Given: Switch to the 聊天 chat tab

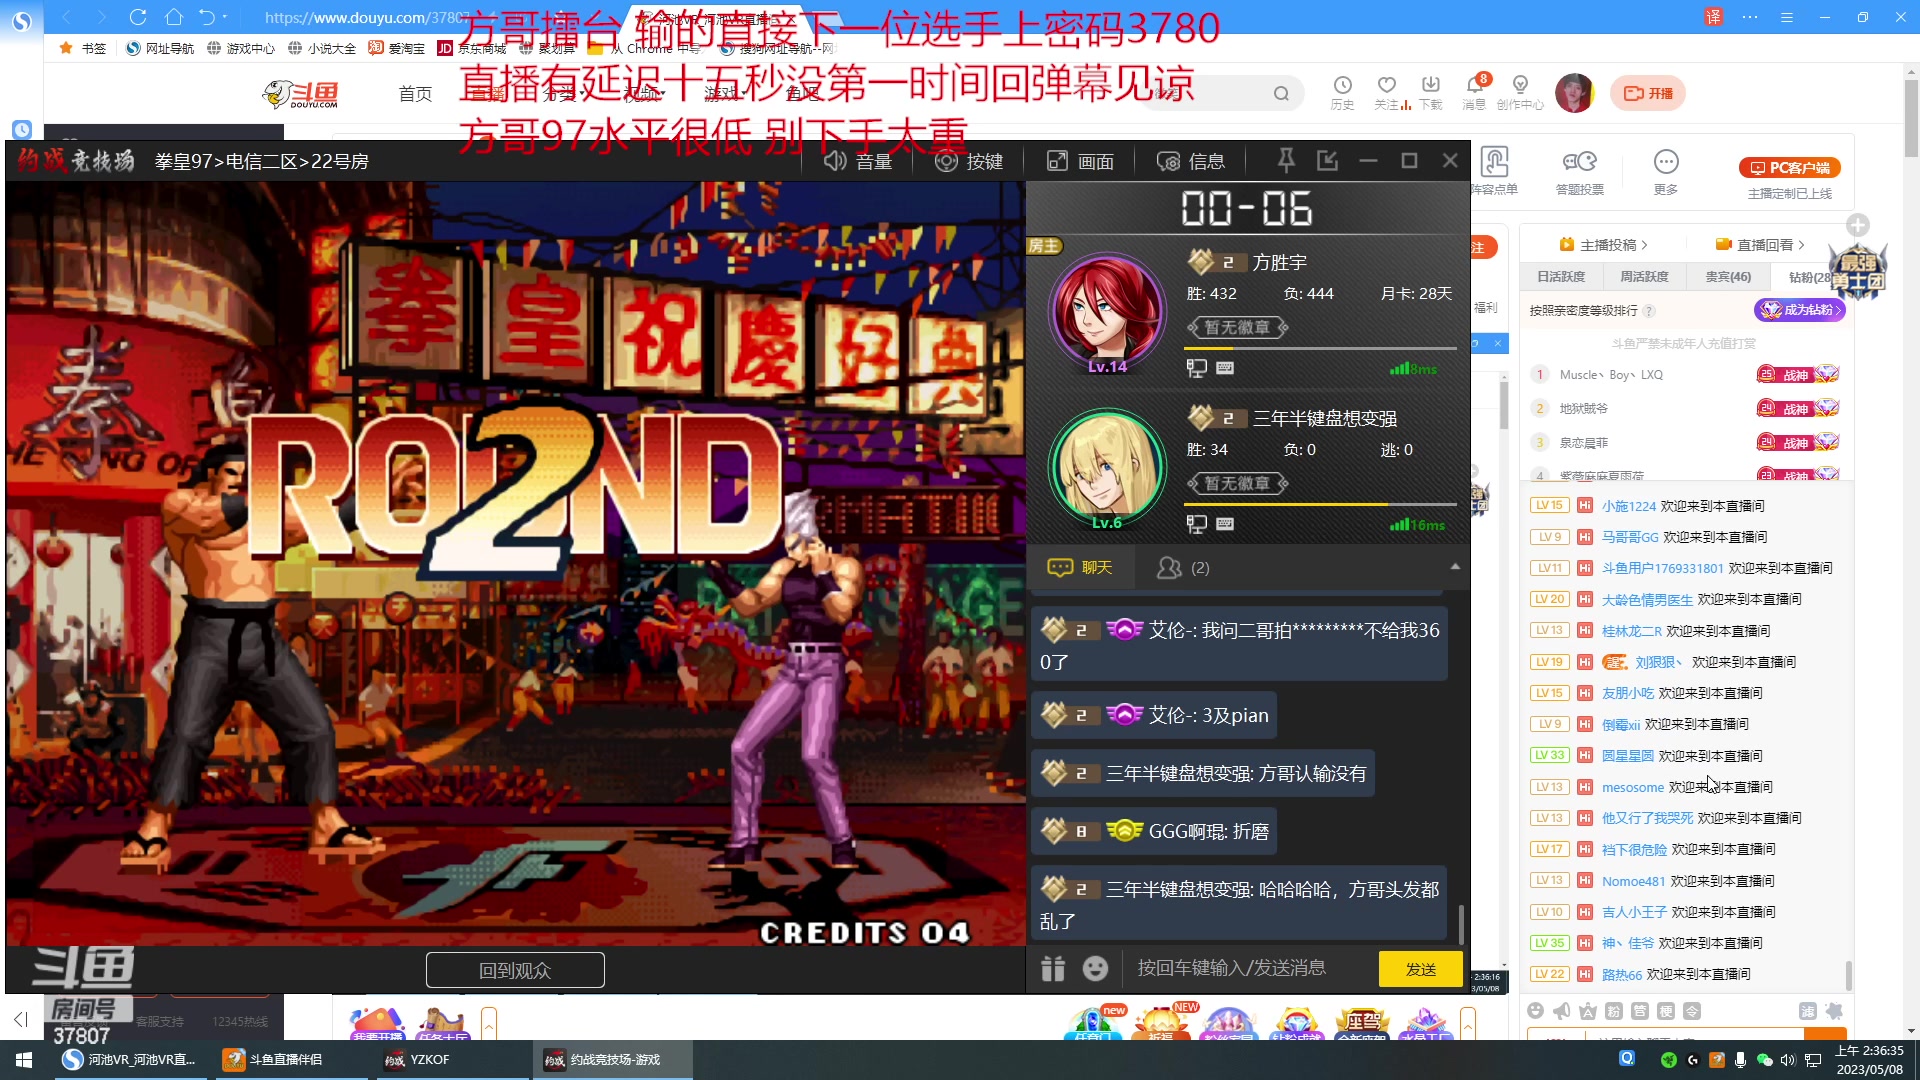Looking at the screenshot, I should (x=1080, y=567).
